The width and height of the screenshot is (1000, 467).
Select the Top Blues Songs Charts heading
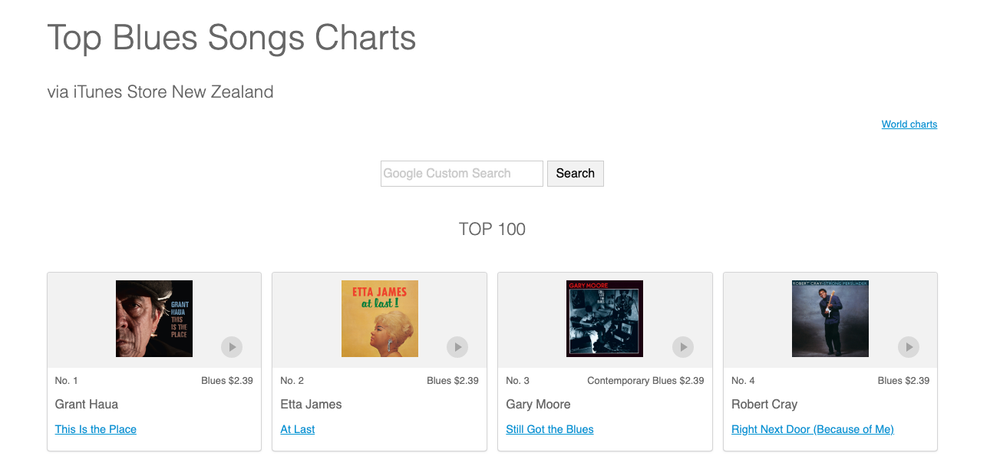coord(232,38)
